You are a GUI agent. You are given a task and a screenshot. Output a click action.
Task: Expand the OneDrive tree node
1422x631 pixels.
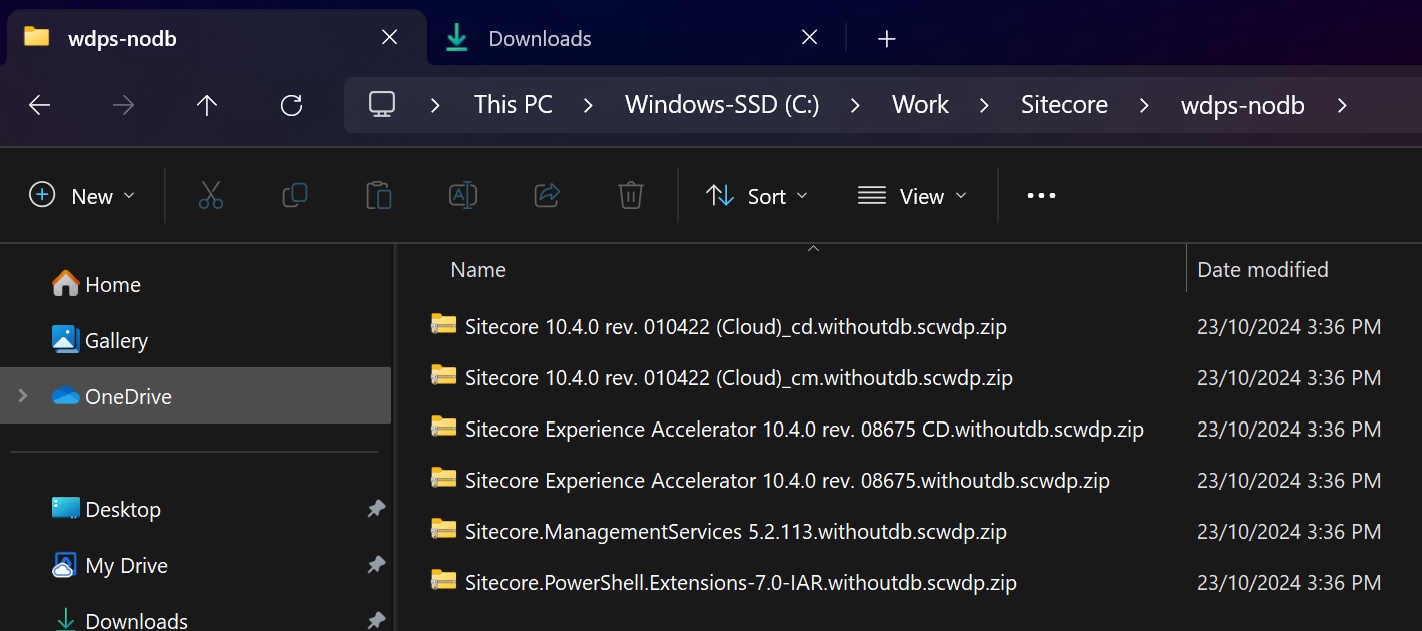click(x=23, y=396)
